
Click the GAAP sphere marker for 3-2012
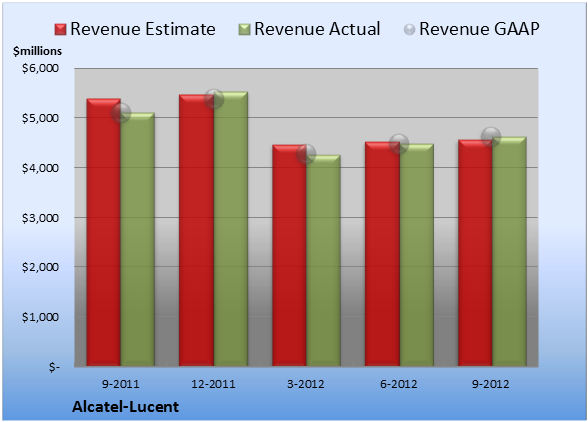coord(306,153)
